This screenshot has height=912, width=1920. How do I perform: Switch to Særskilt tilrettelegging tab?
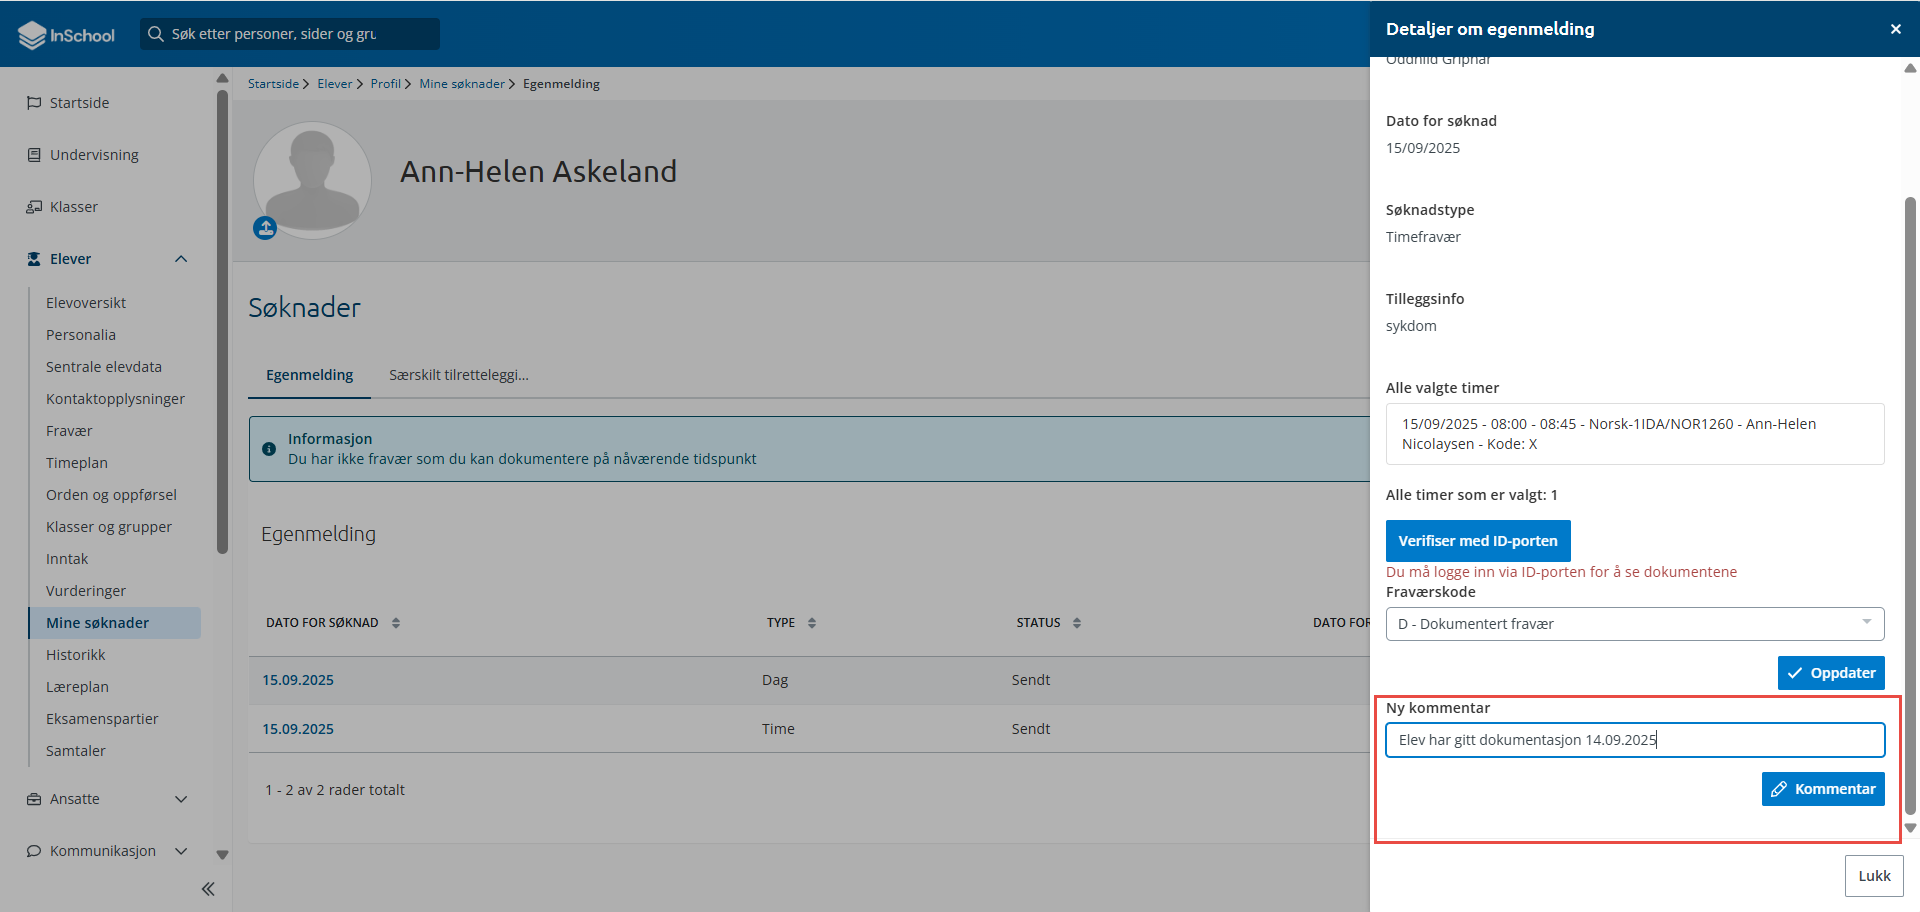pos(458,375)
